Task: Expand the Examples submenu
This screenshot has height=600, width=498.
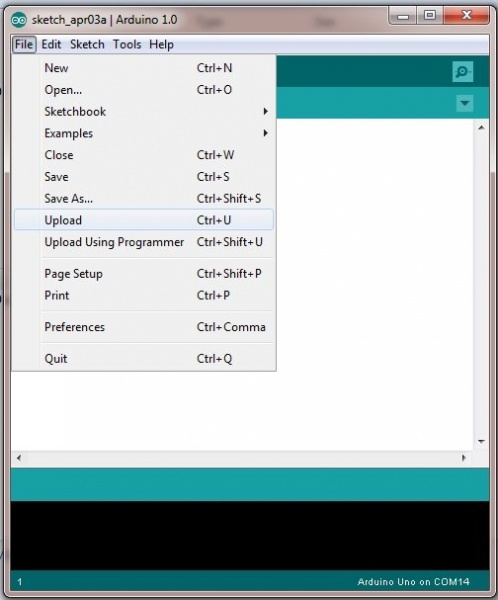Action: pos(144,133)
